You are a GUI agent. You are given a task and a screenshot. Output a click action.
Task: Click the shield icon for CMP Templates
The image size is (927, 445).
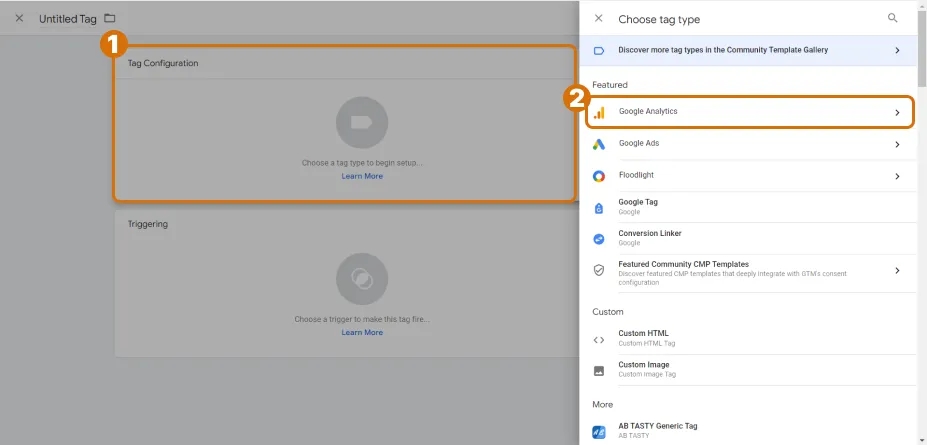(599, 270)
